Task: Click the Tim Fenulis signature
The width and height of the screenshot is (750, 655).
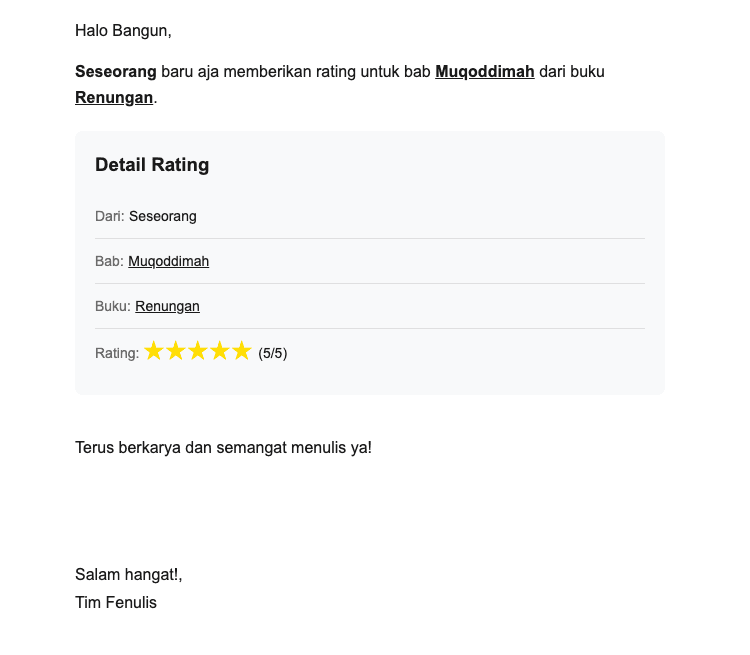Action: coord(116,602)
